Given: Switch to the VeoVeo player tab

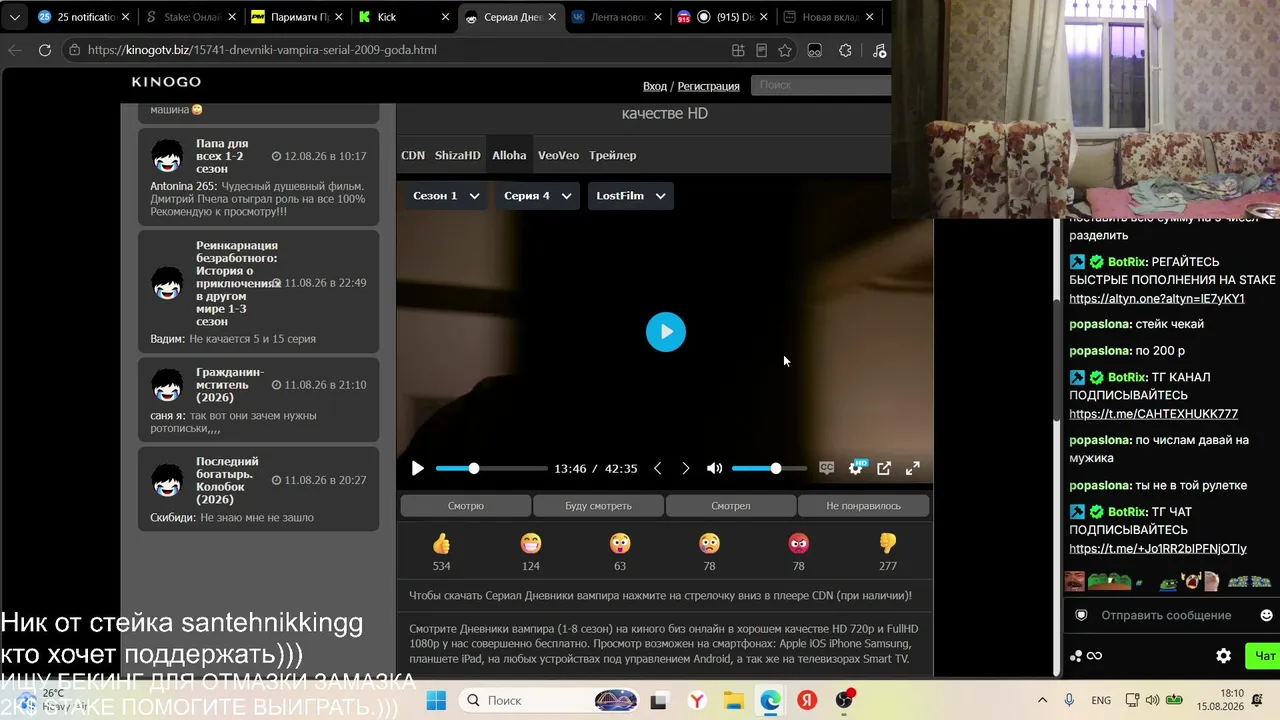Looking at the screenshot, I should [558, 155].
